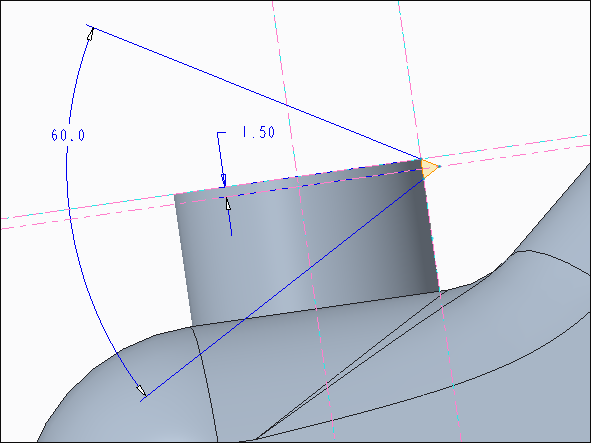Select the 60.0 angle dimension value
The image size is (591, 443).
coord(68,135)
